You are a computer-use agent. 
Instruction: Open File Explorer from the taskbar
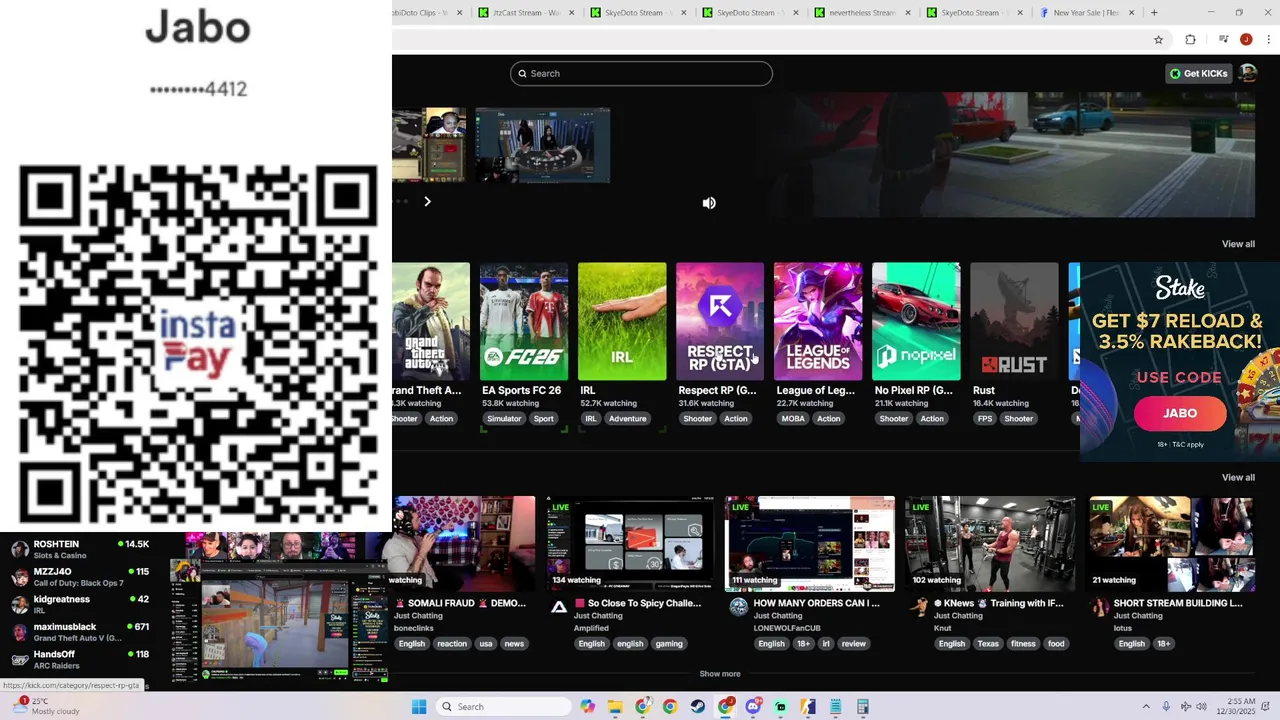(x=615, y=707)
